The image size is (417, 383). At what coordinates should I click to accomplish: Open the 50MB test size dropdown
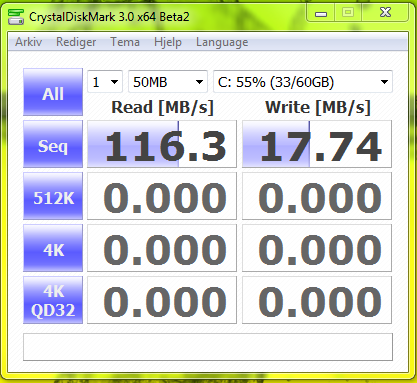tap(168, 82)
